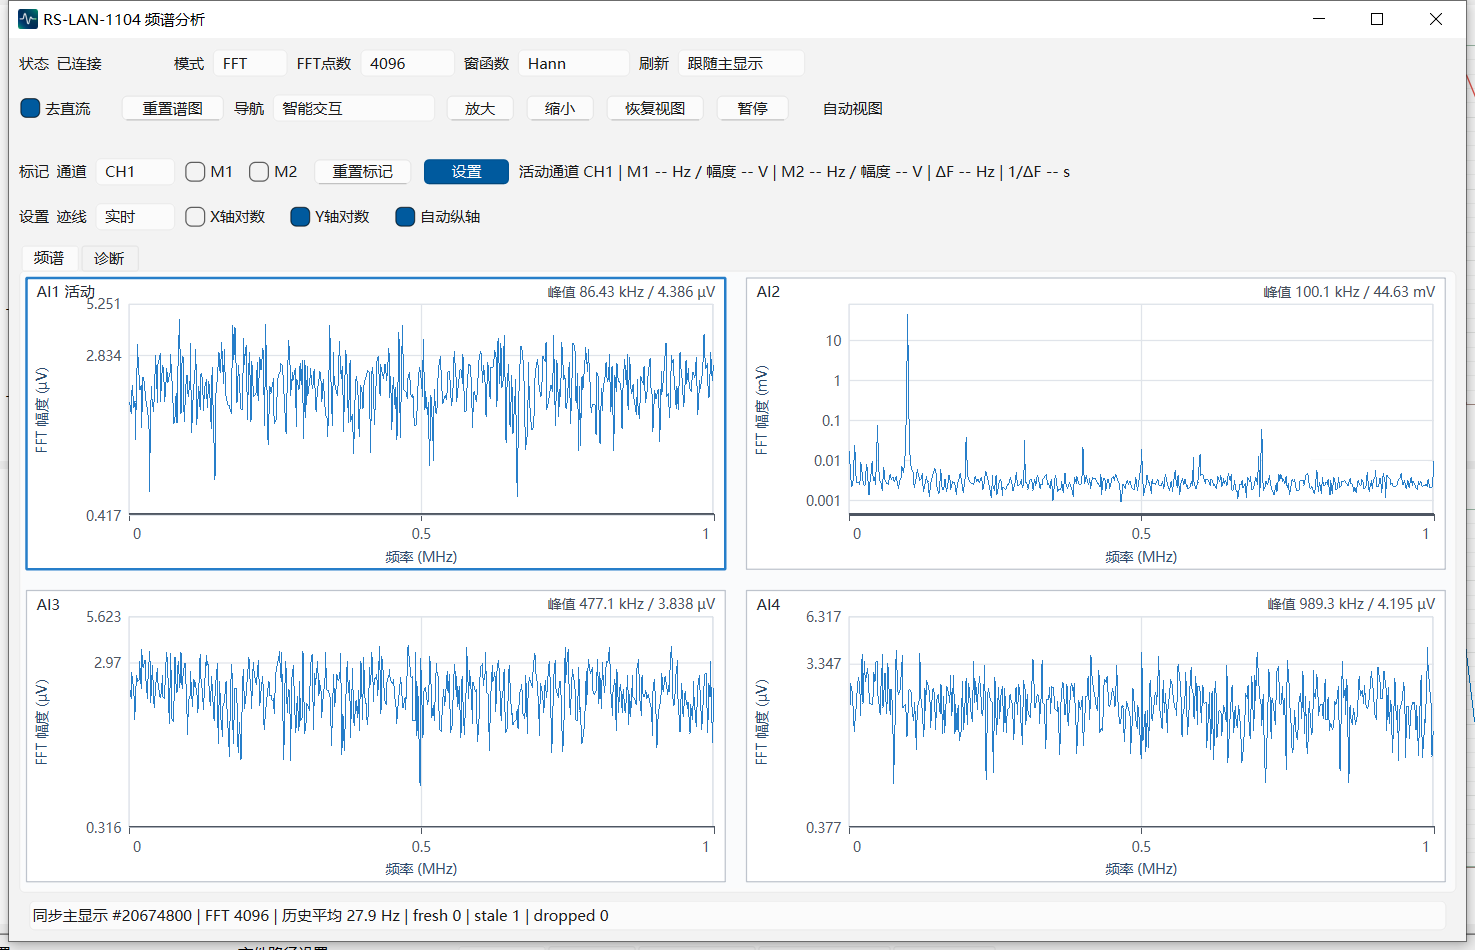Viewport: 1475px width, 950px height.
Task: Click the blue 设置 button
Action: click(466, 172)
